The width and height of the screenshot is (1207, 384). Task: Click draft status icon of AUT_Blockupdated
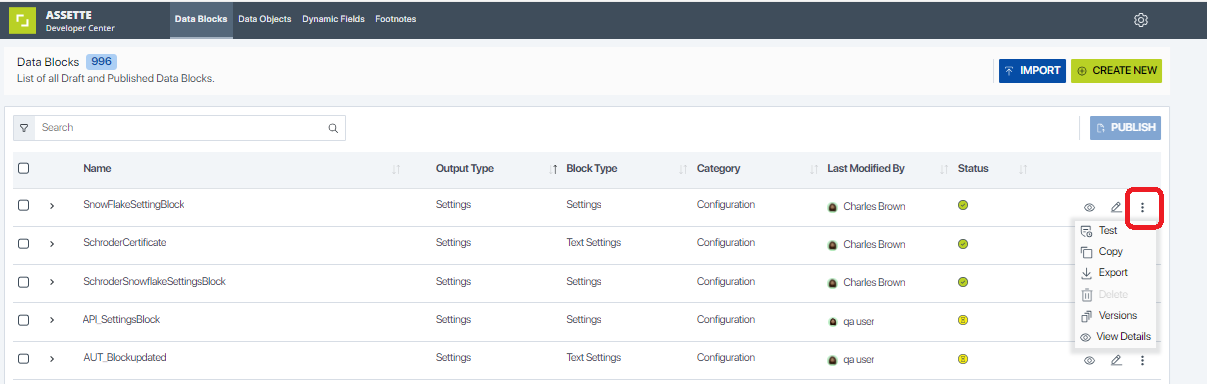963,358
